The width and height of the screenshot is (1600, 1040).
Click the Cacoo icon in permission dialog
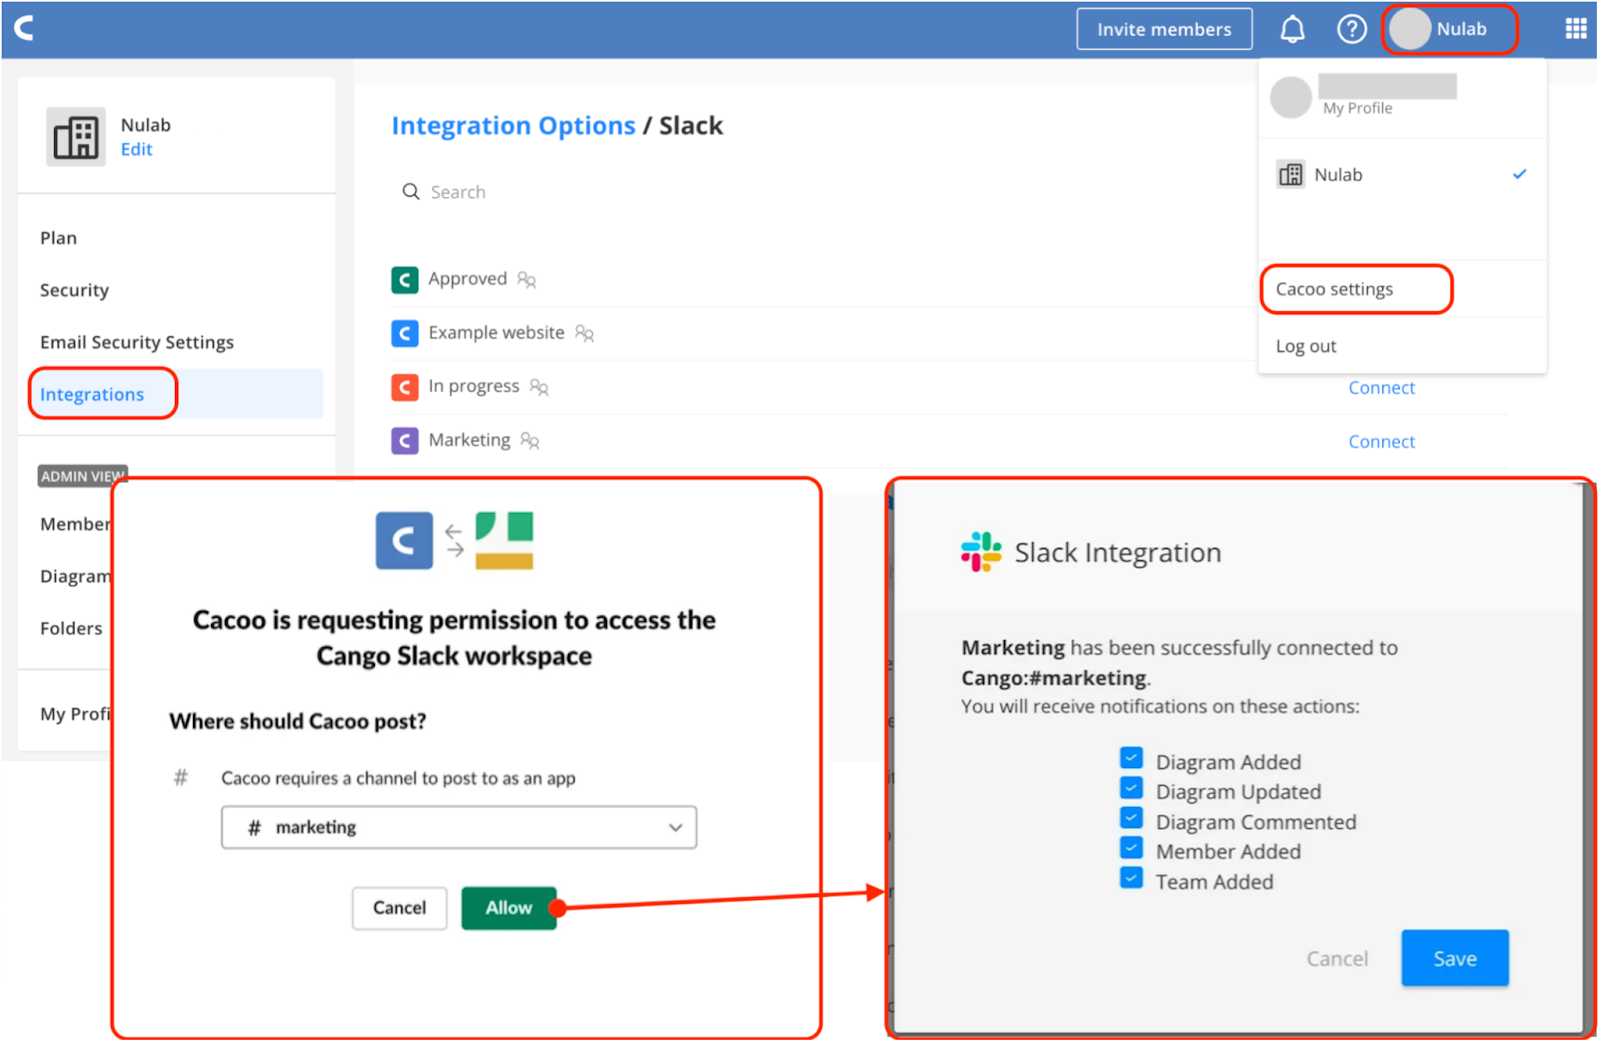[404, 541]
